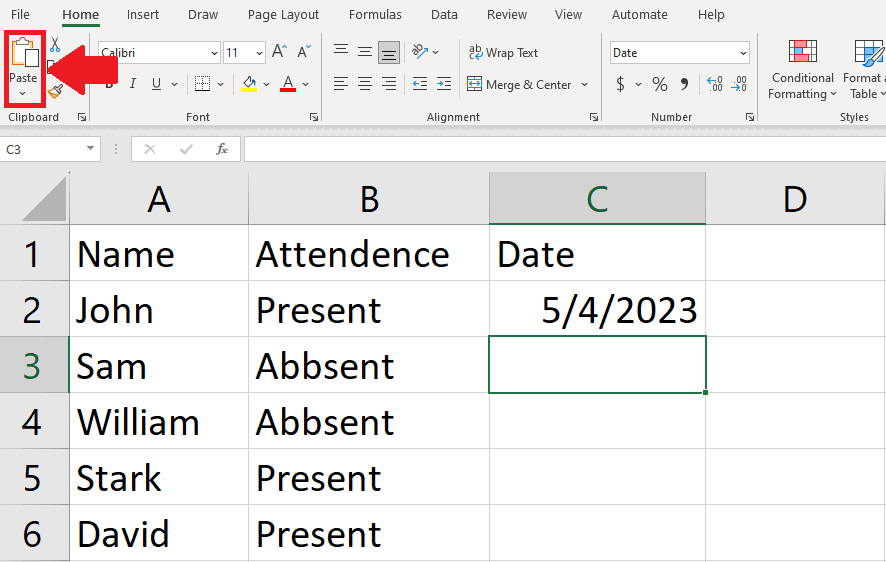Click the yellow Fill Color swatch

(x=249, y=84)
